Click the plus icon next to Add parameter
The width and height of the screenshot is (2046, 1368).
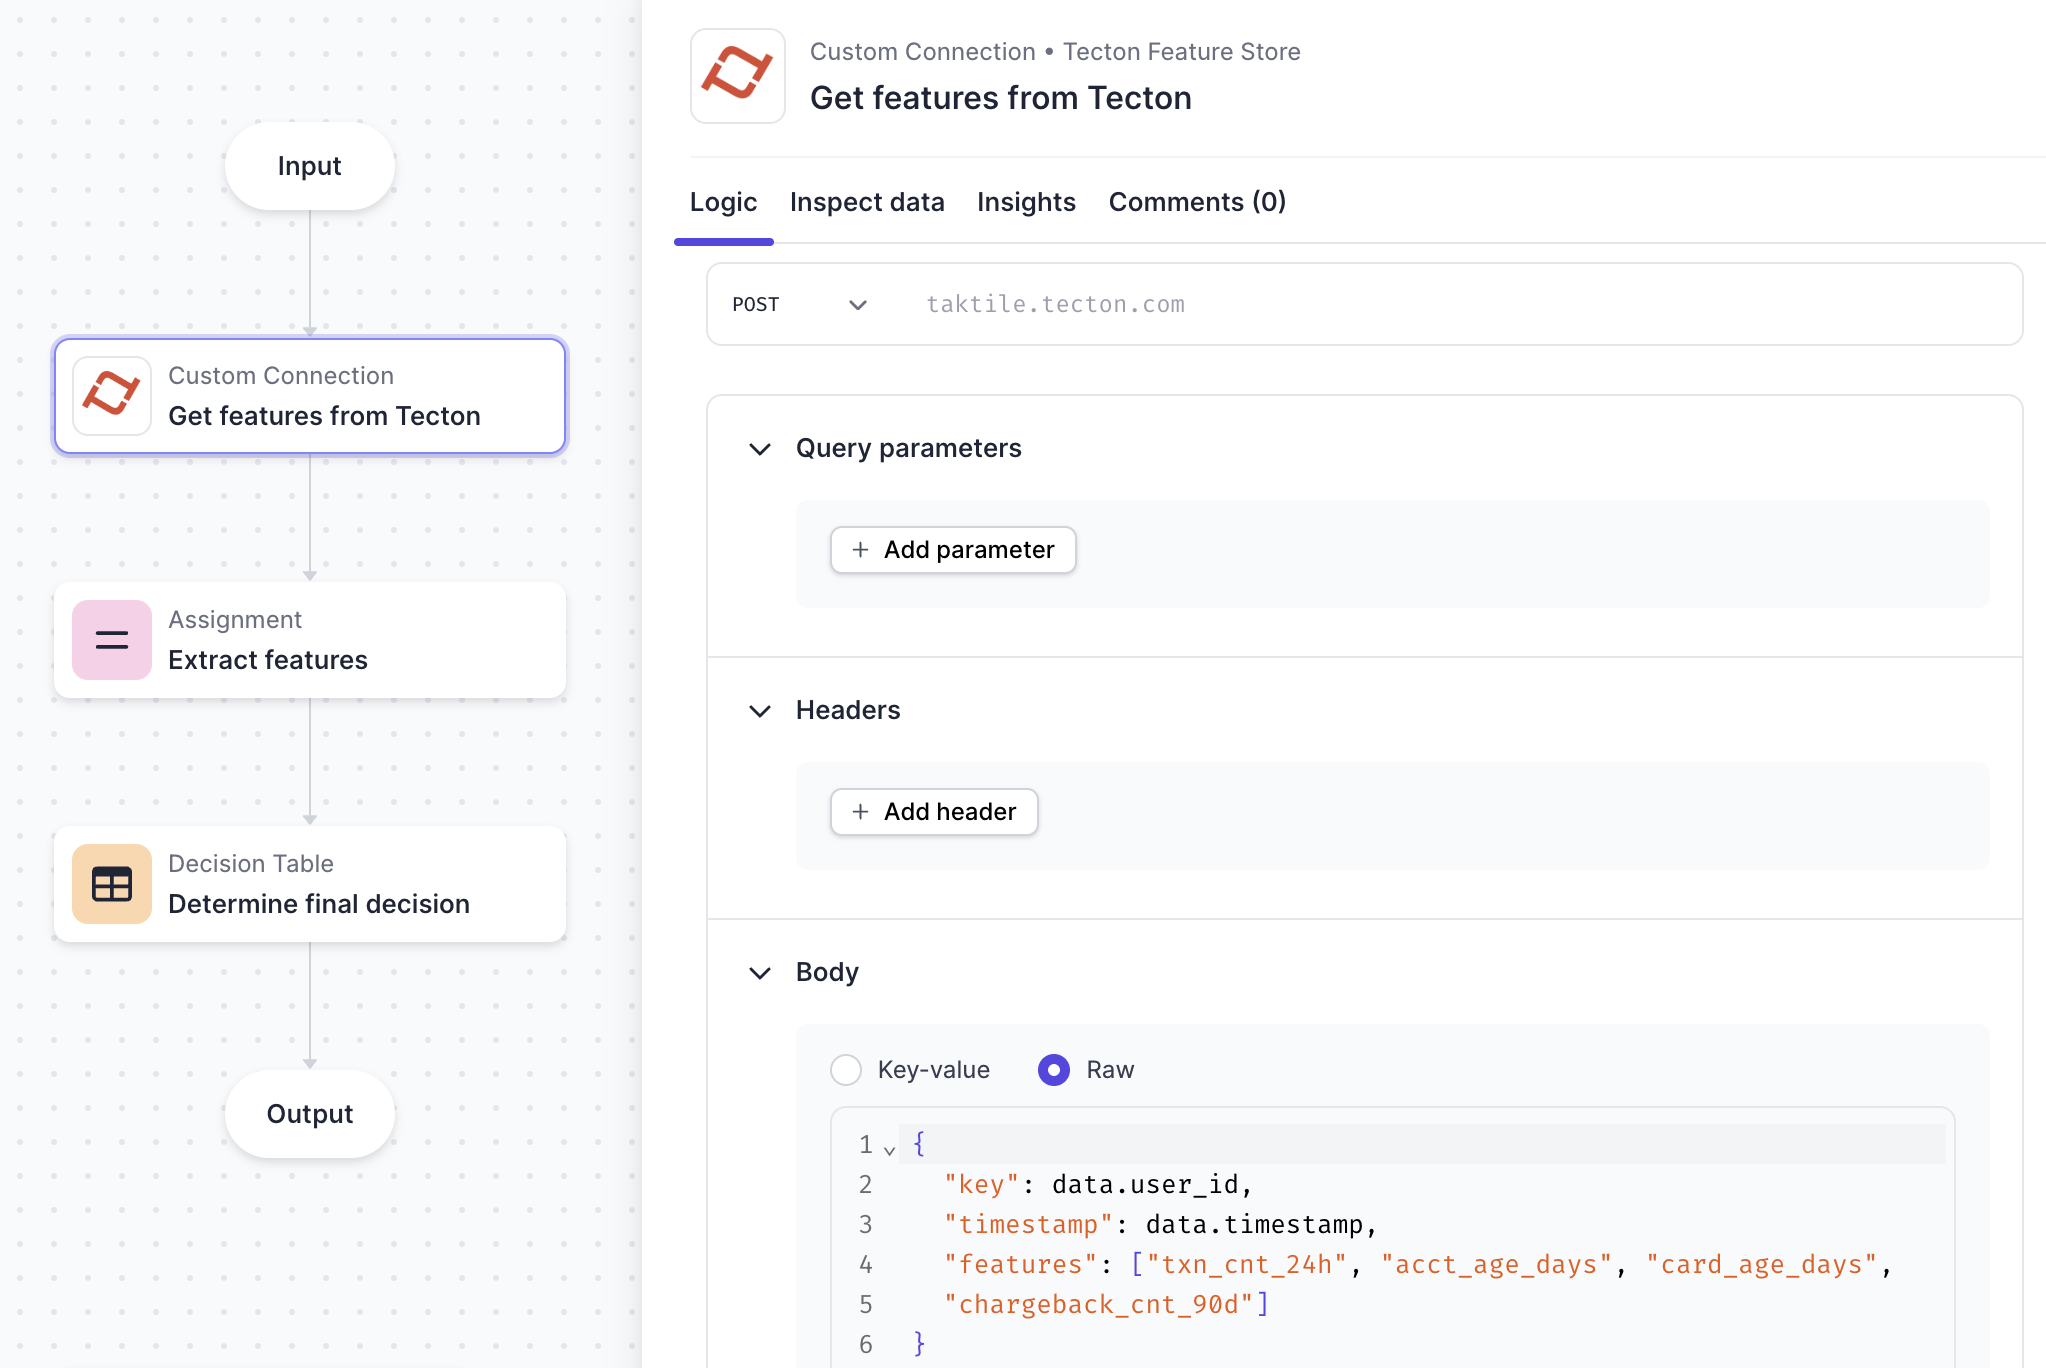click(x=860, y=550)
